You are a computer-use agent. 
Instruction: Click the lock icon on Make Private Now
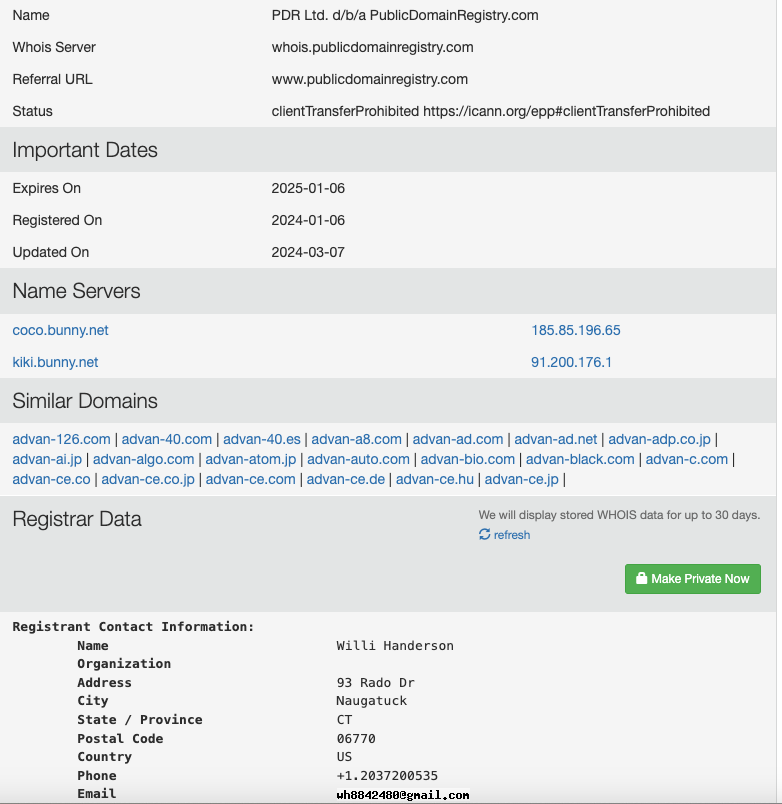[x=641, y=578]
